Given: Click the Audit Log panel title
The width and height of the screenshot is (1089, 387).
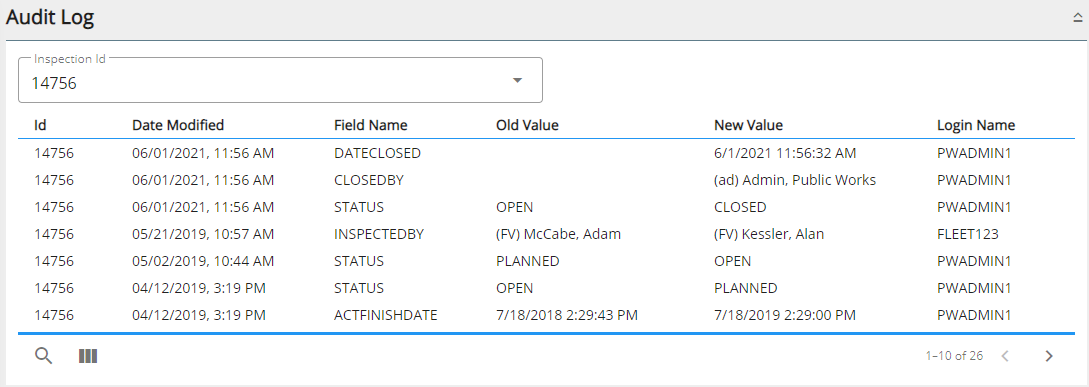Looking at the screenshot, I should (x=50, y=18).
